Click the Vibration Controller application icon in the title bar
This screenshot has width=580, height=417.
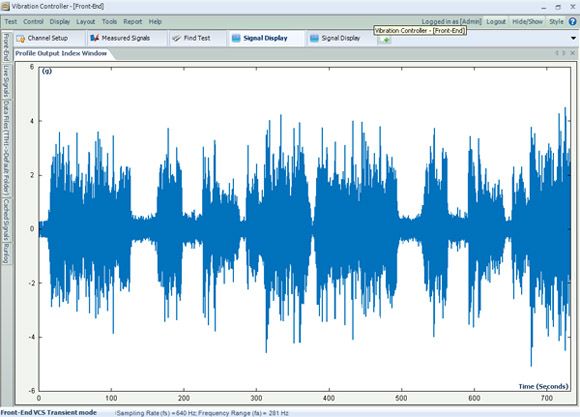(x=5, y=6)
